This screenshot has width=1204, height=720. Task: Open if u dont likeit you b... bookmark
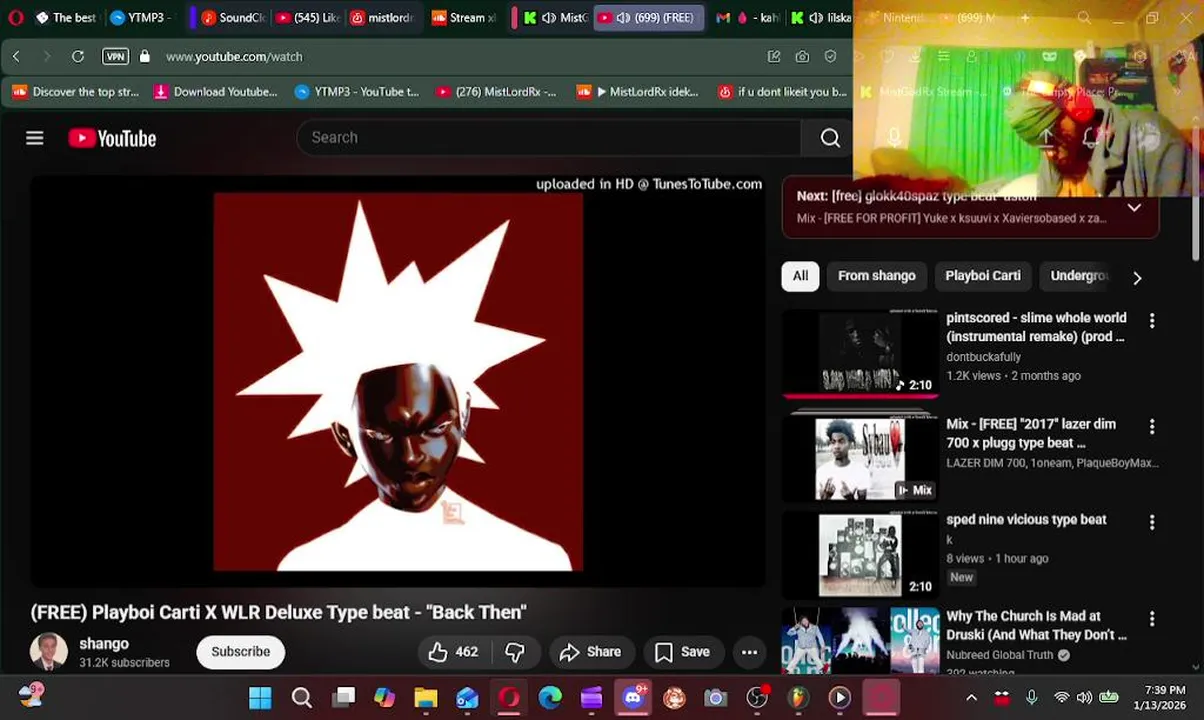point(782,92)
